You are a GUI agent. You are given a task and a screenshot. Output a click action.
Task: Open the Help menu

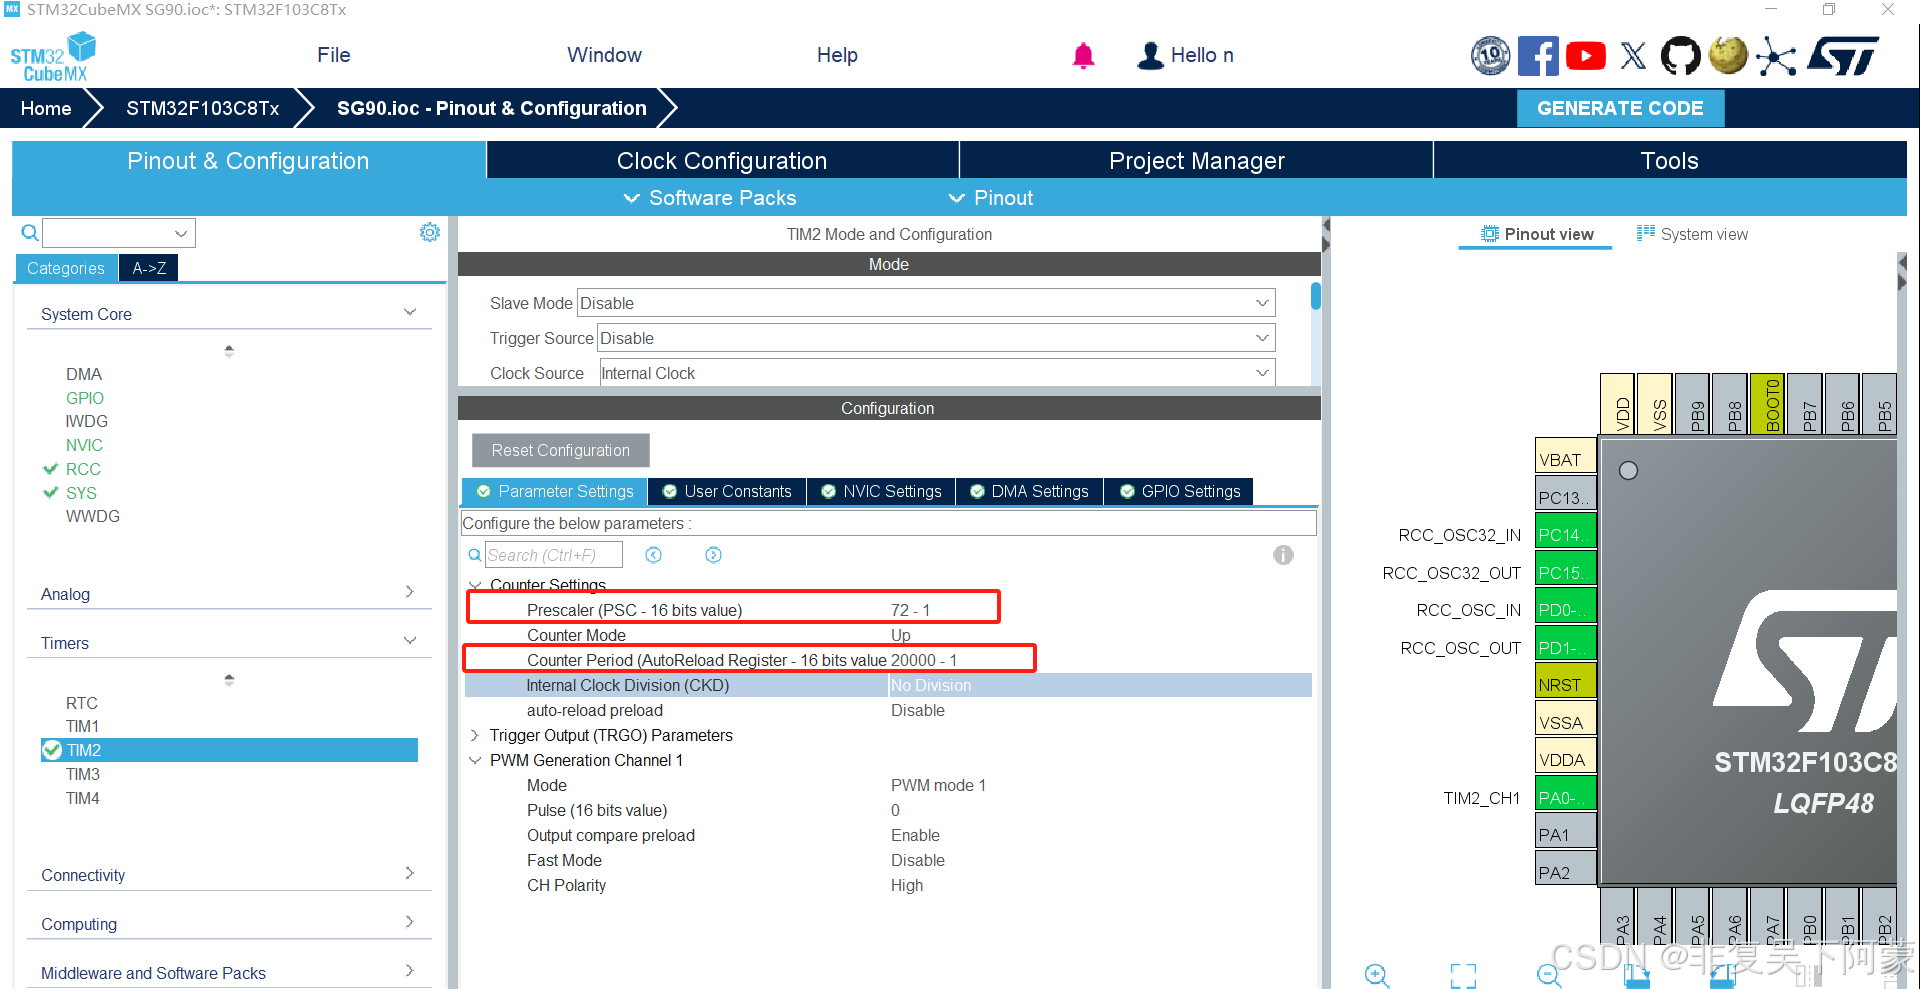coord(837,55)
